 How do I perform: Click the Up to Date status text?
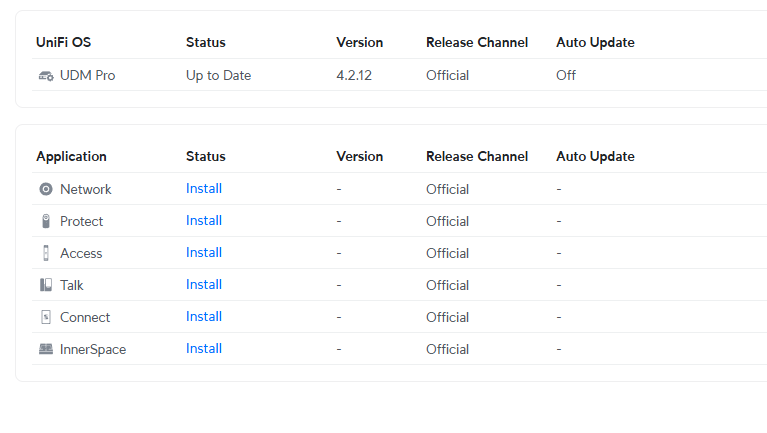point(218,75)
